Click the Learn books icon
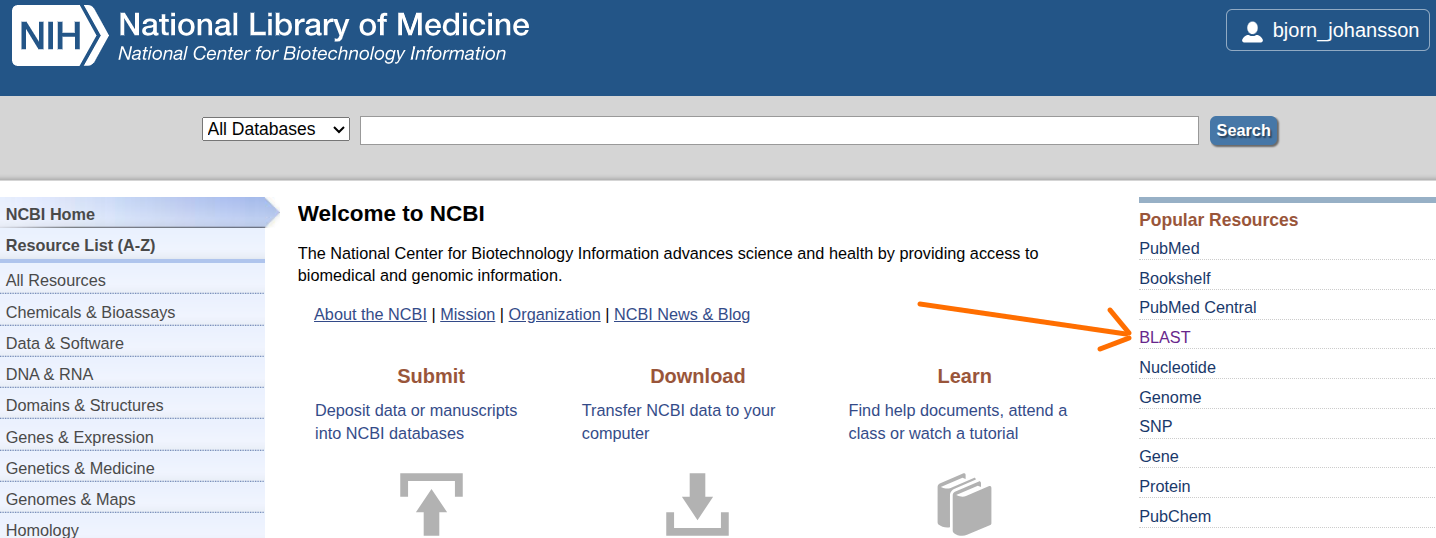 point(964,504)
